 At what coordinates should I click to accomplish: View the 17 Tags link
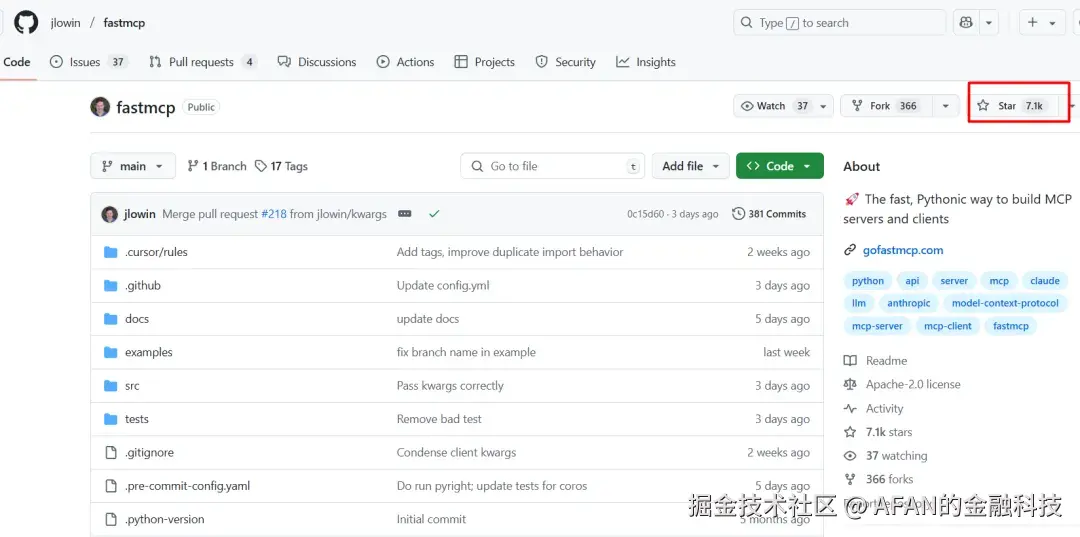point(281,166)
